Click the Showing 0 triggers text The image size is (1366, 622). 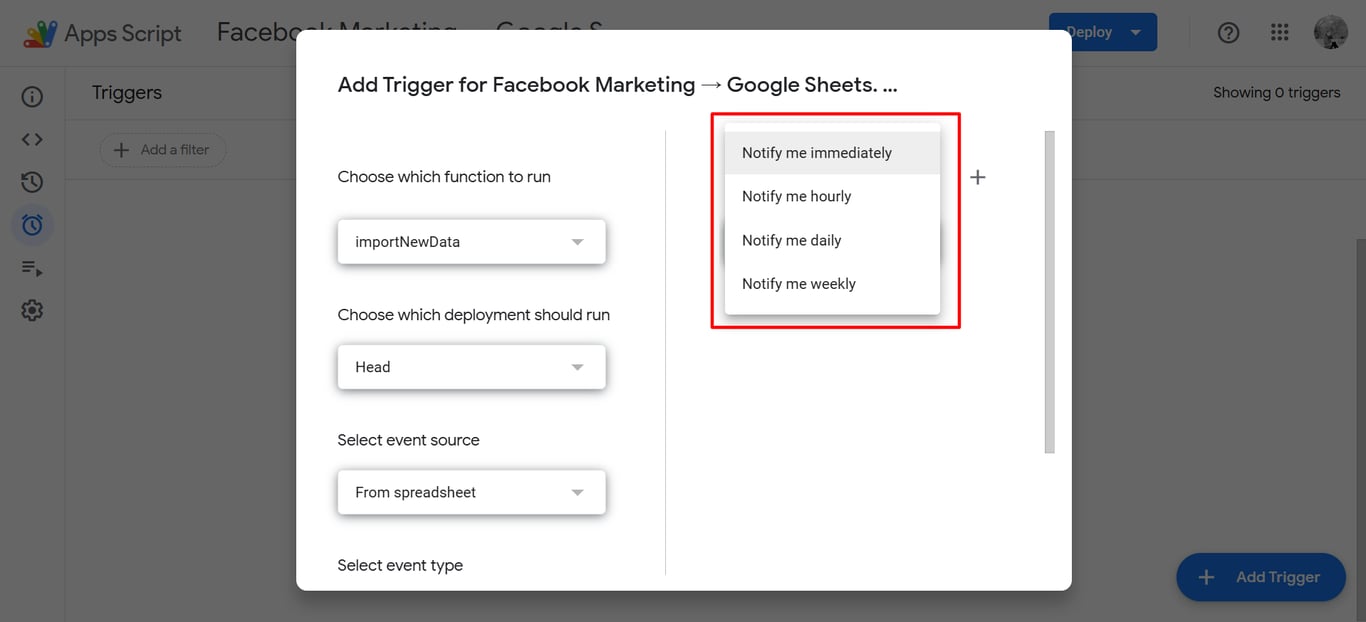tap(1277, 93)
